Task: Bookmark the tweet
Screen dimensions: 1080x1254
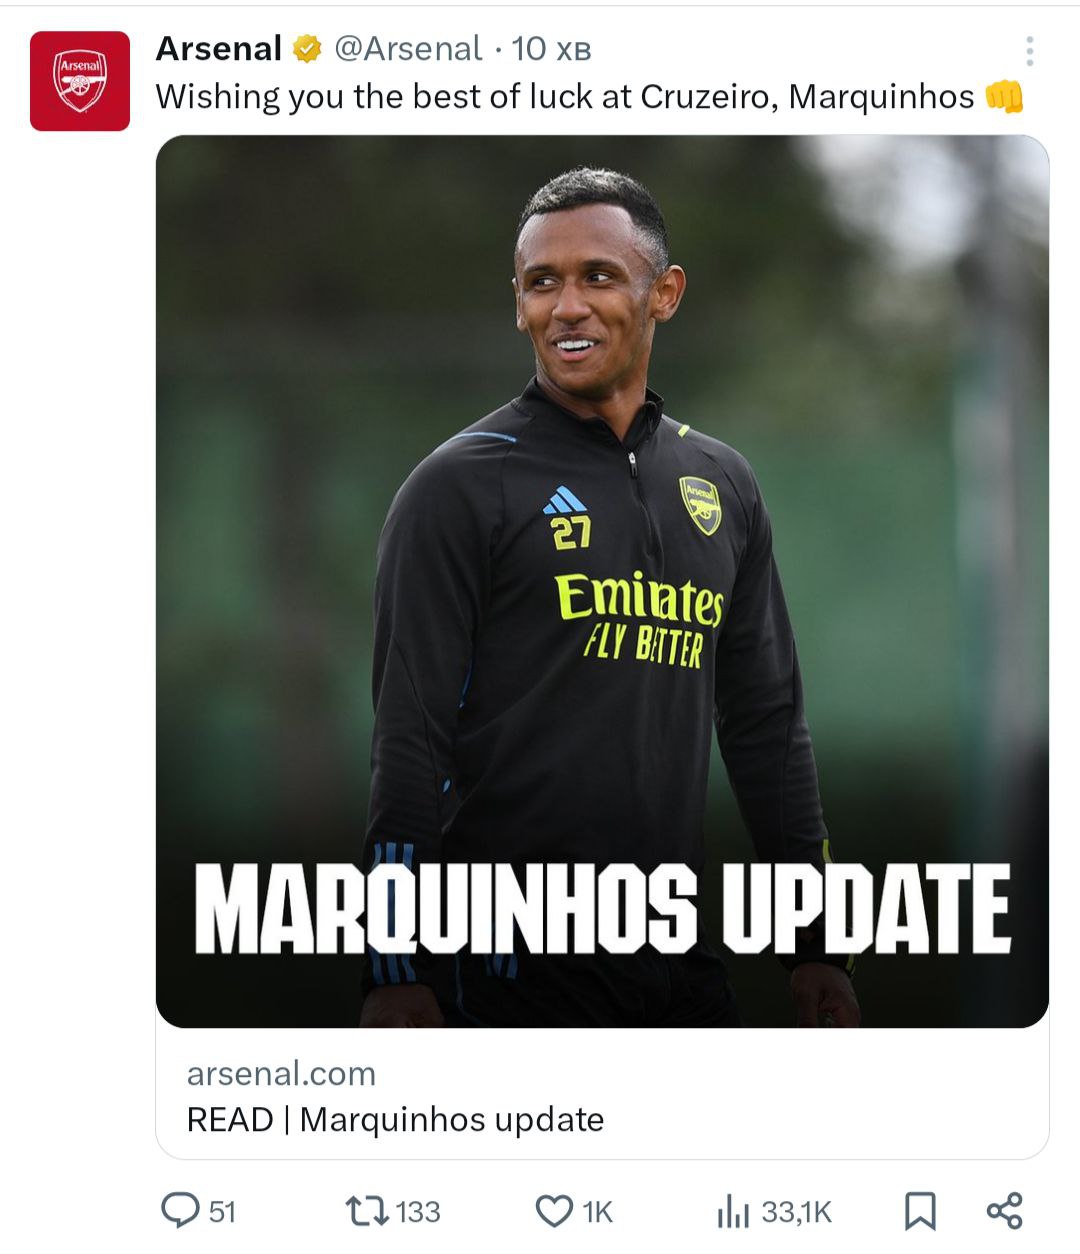Action: click(x=920, y=1212)
